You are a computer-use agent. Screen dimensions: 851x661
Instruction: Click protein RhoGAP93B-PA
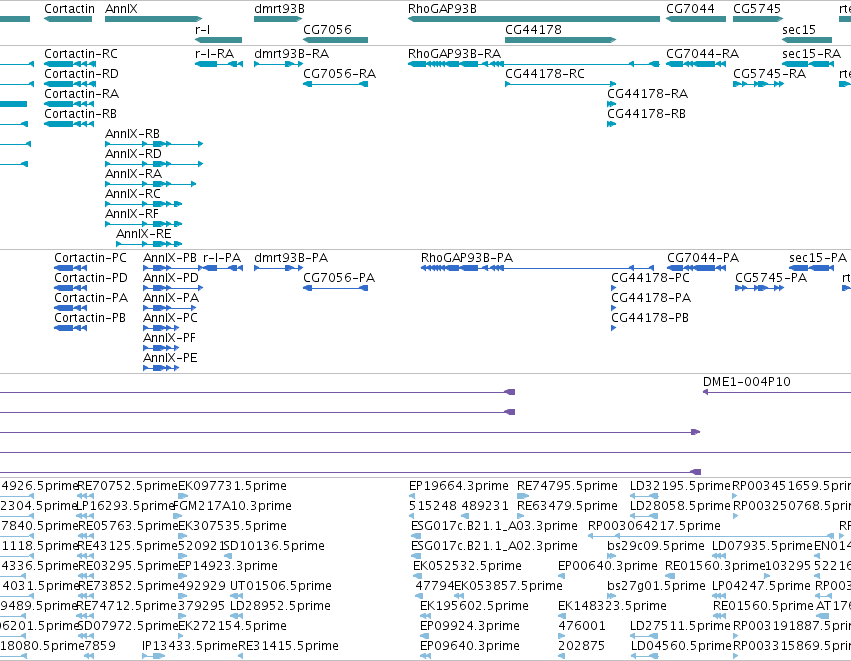click(x=537, y=268)
